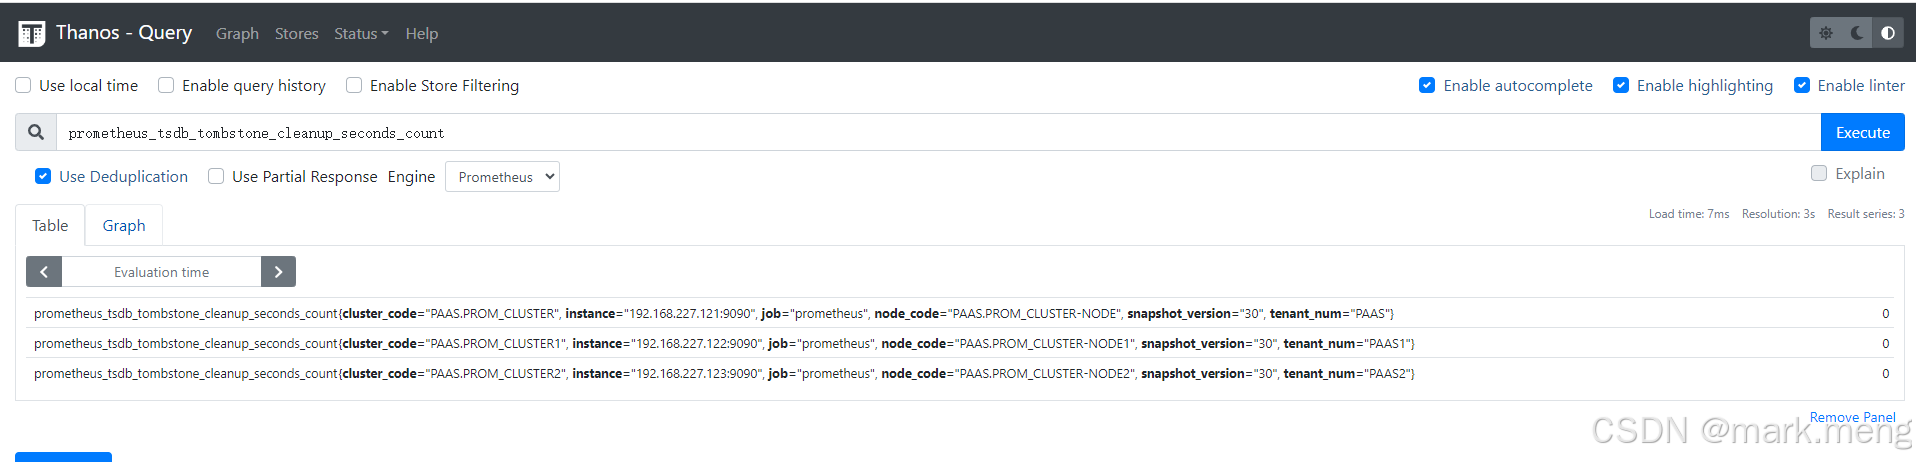Select the Table tab
Screen dimensions: 1916x462
click(50, 225)
